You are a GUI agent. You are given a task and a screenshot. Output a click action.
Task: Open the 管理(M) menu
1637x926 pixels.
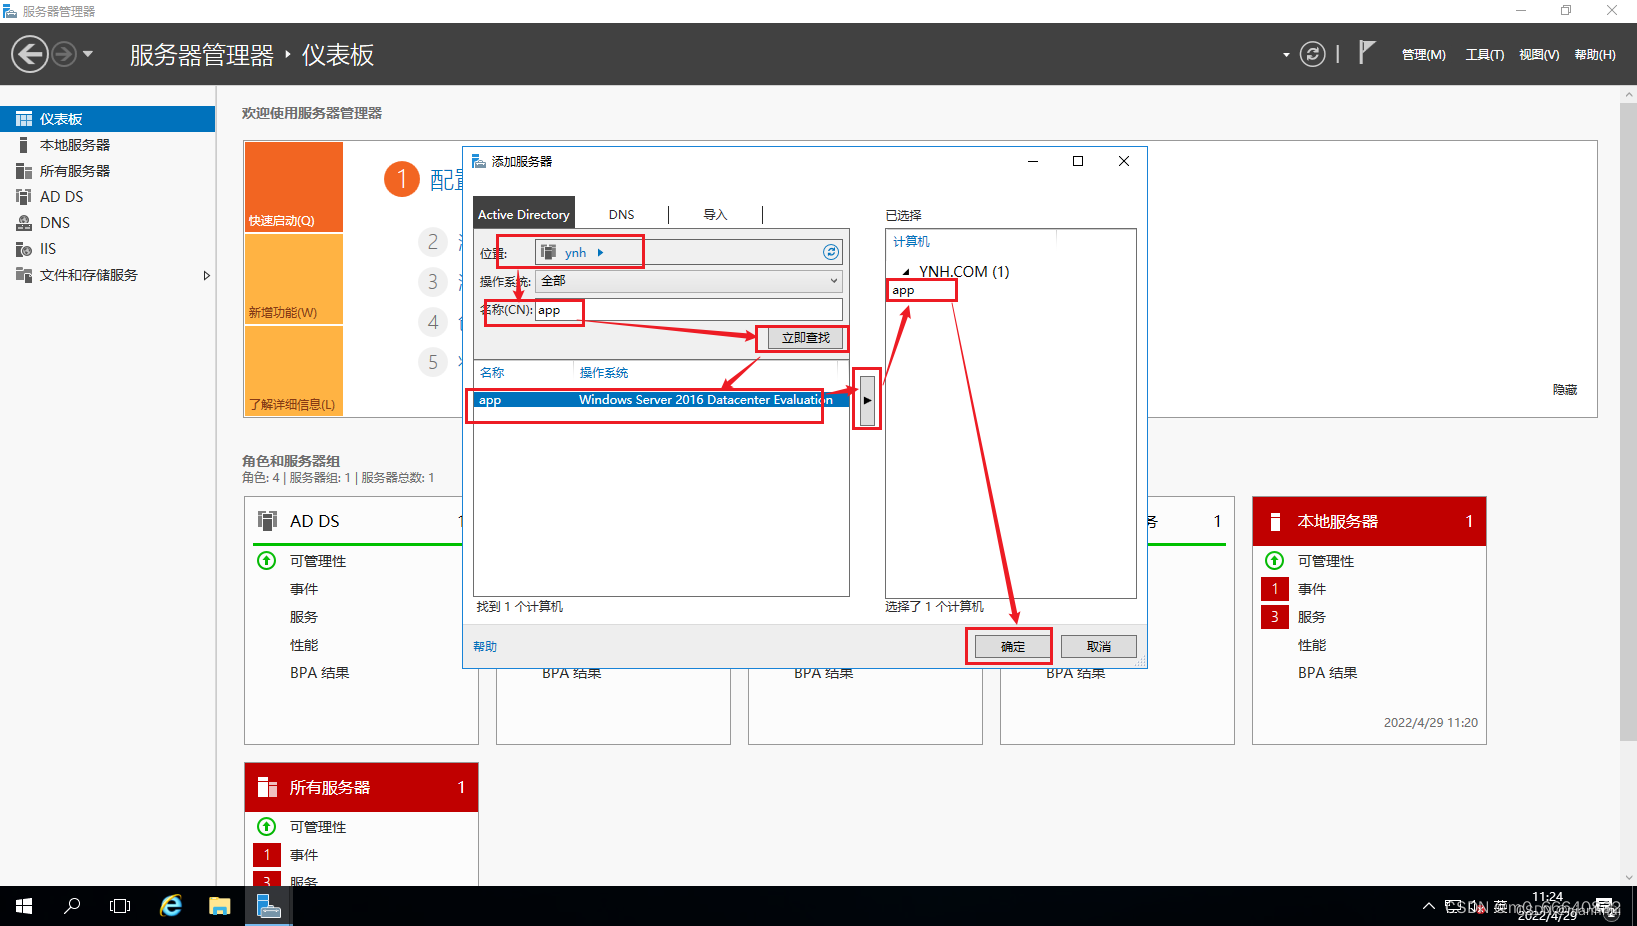pos(1423,55)
